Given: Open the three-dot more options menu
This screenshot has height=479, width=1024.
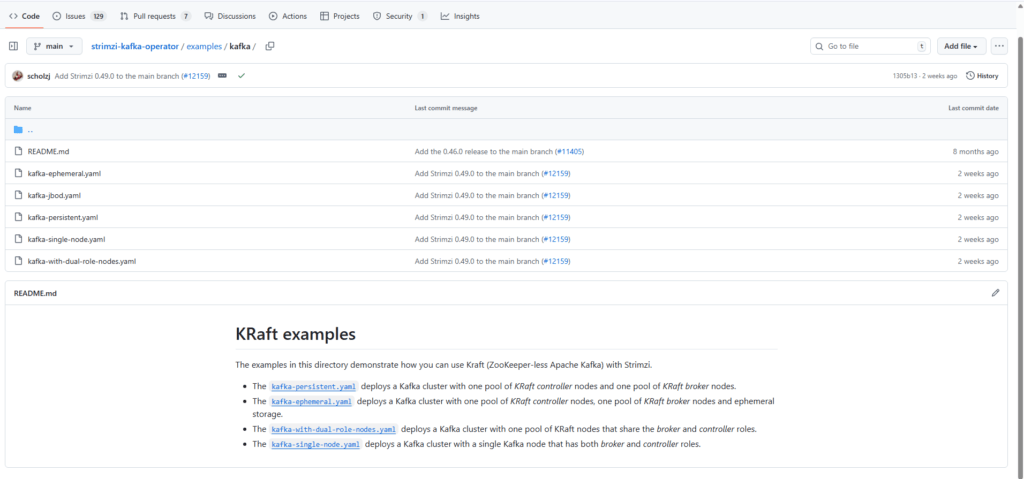Looking at the screenshot, I should 999,46.
